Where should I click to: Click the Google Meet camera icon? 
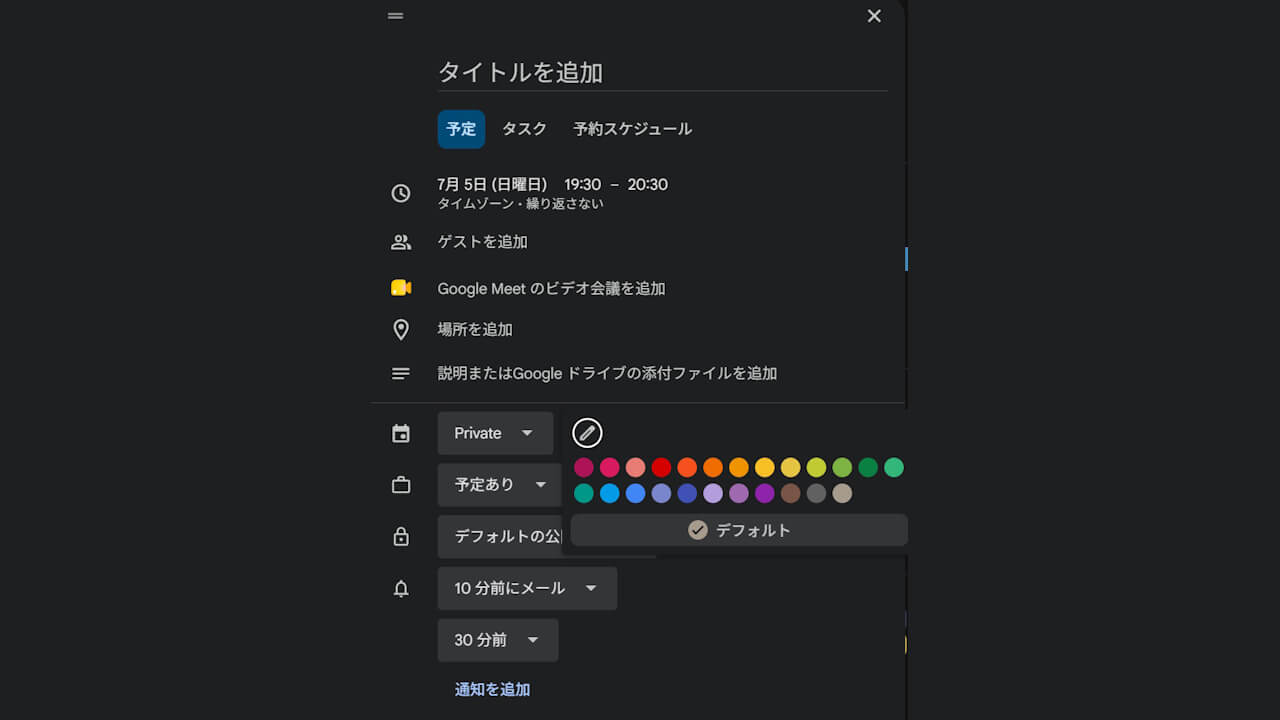(401, 288)
